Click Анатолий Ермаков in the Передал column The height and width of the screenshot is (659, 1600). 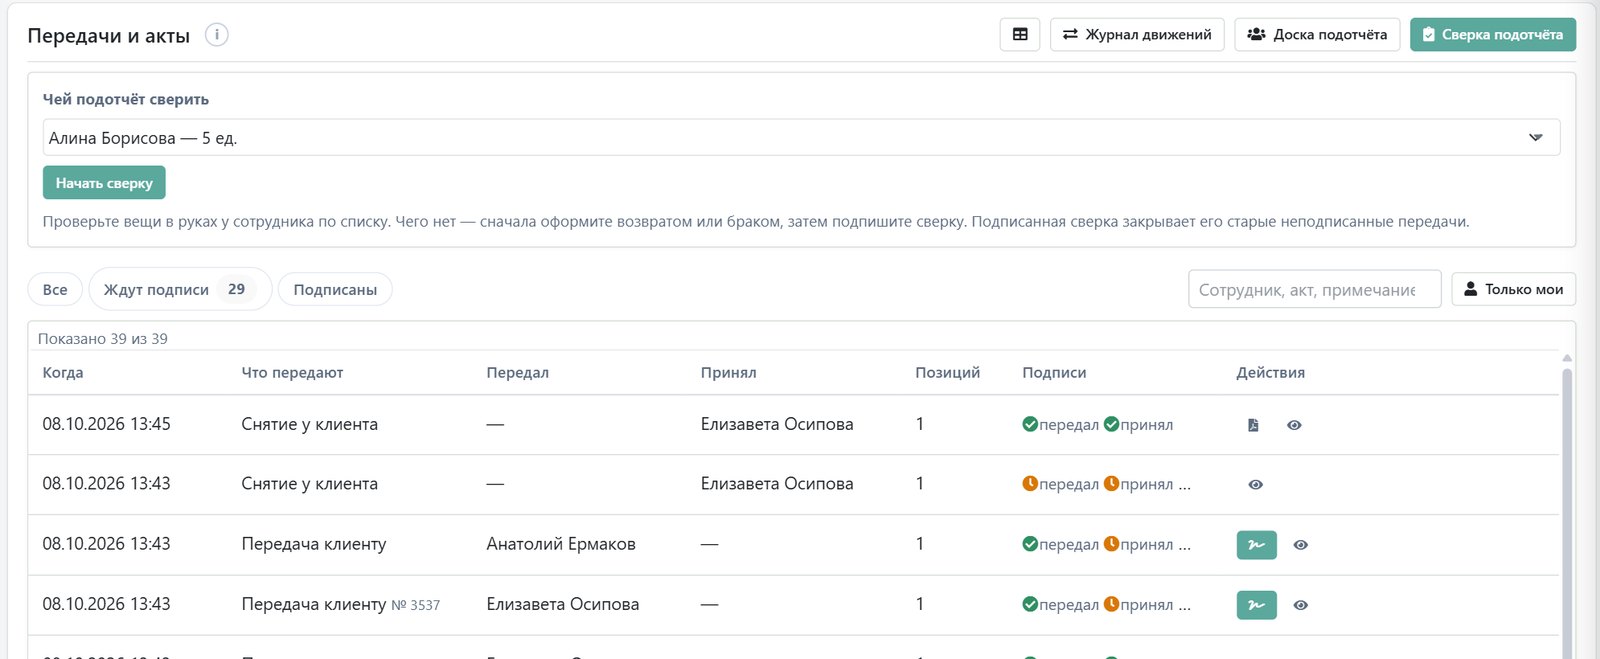pyautogui.click(x=561, y=544)
